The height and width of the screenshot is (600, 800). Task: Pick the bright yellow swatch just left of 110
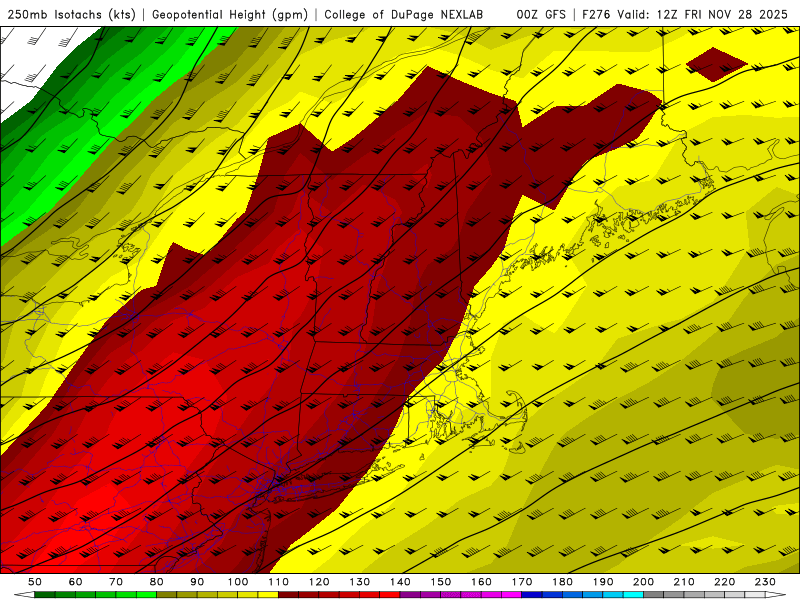point(268,595)
